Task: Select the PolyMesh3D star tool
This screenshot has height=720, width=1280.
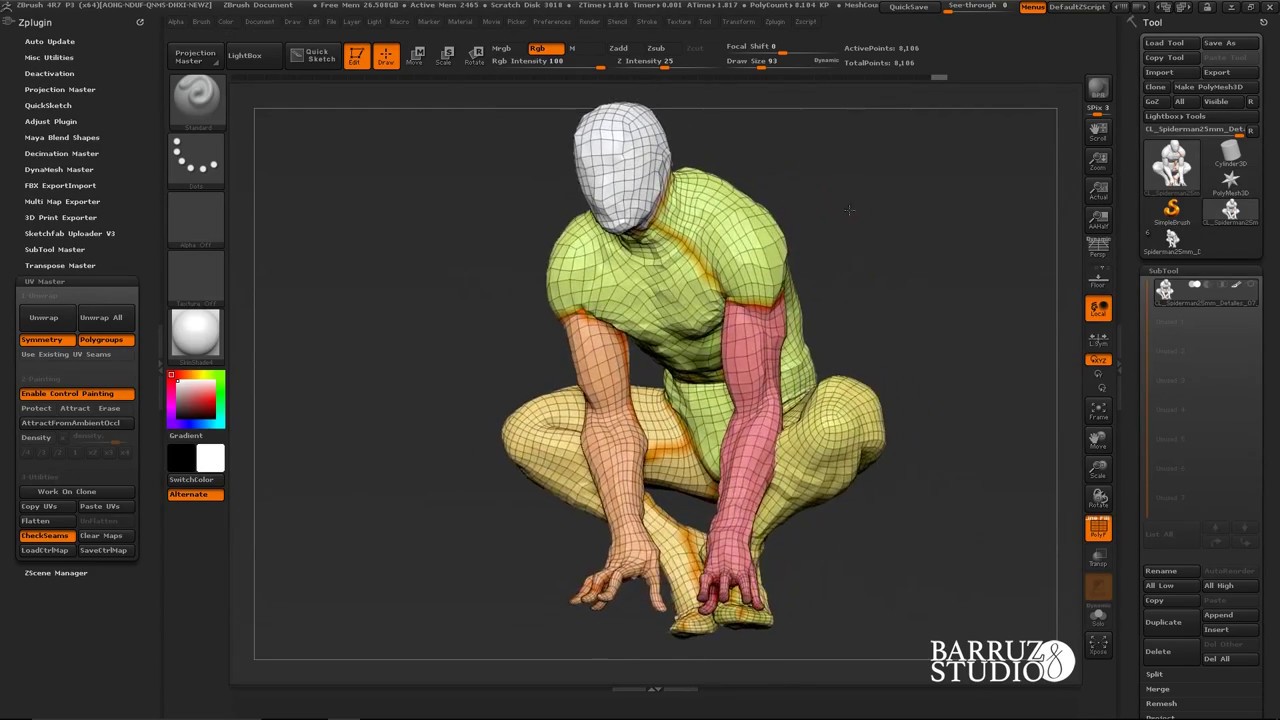Action: [1231, 182]
